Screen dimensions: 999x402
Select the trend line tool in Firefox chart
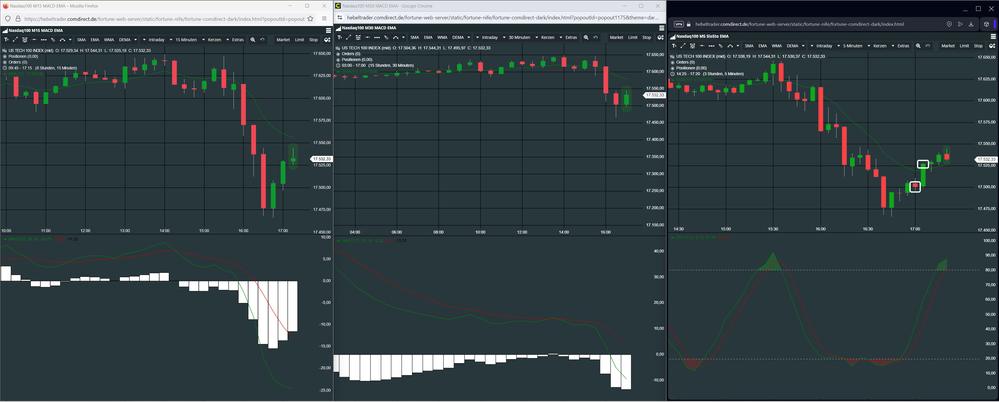(x=15, y=39)
